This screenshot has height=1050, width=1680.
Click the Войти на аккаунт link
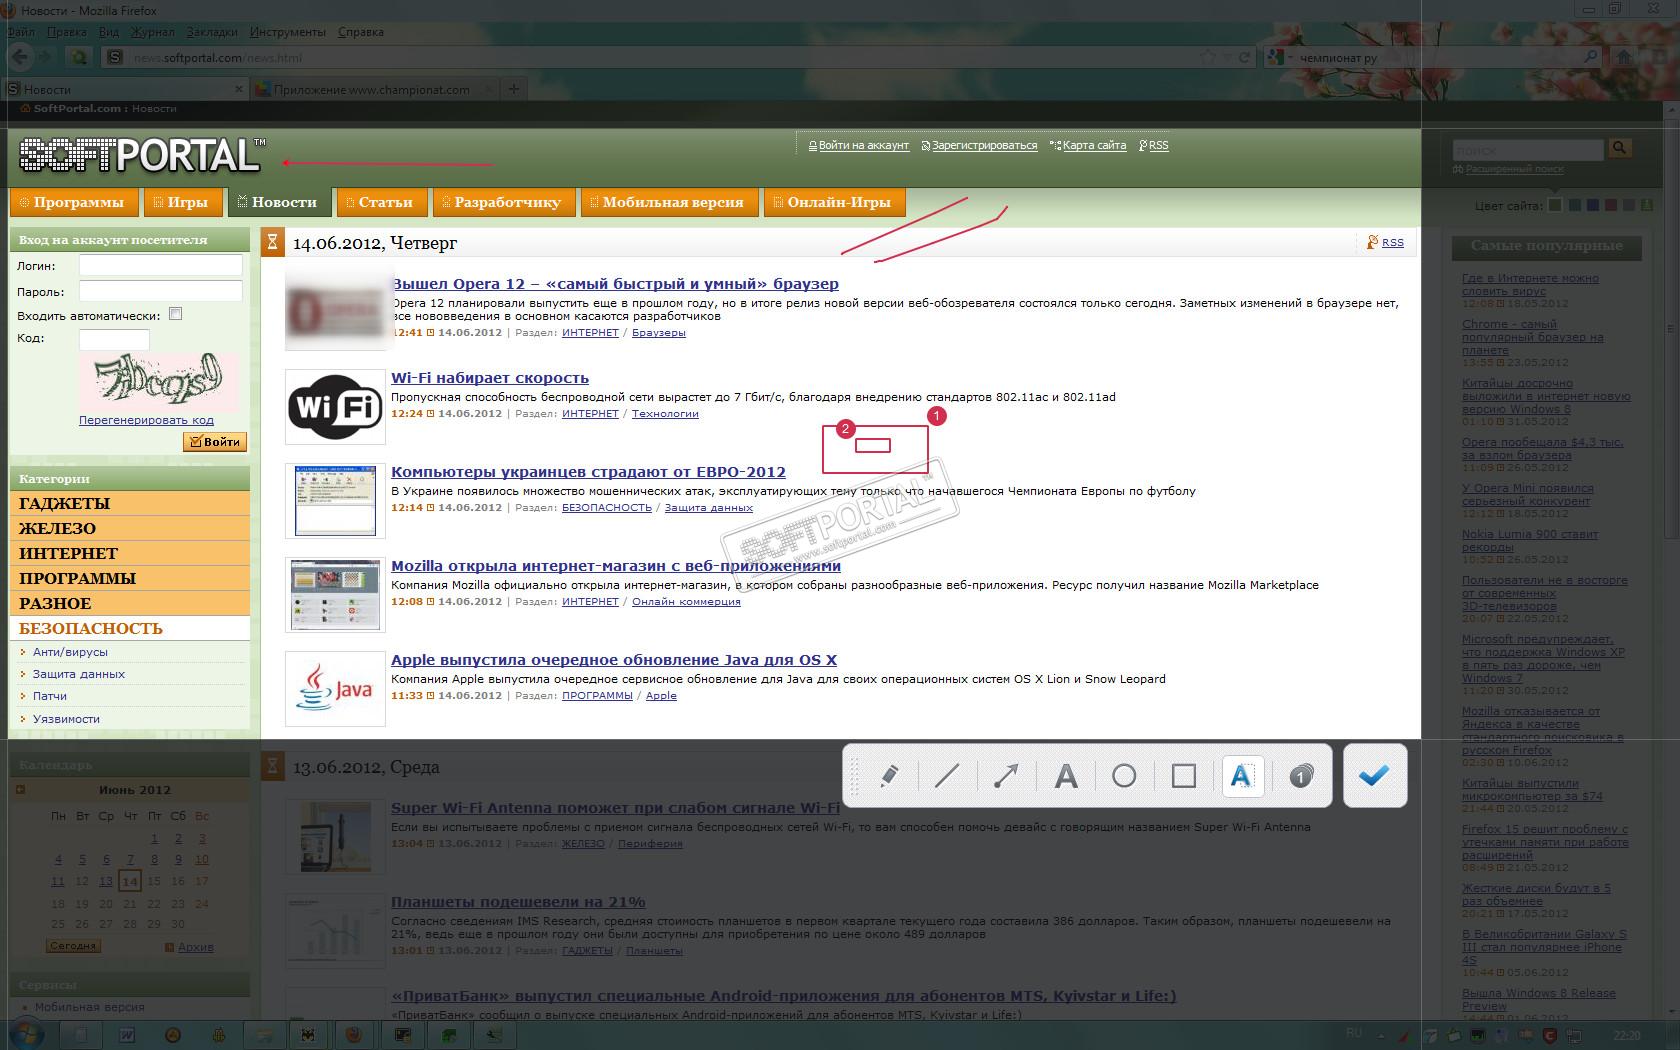[x=863, y=146]
